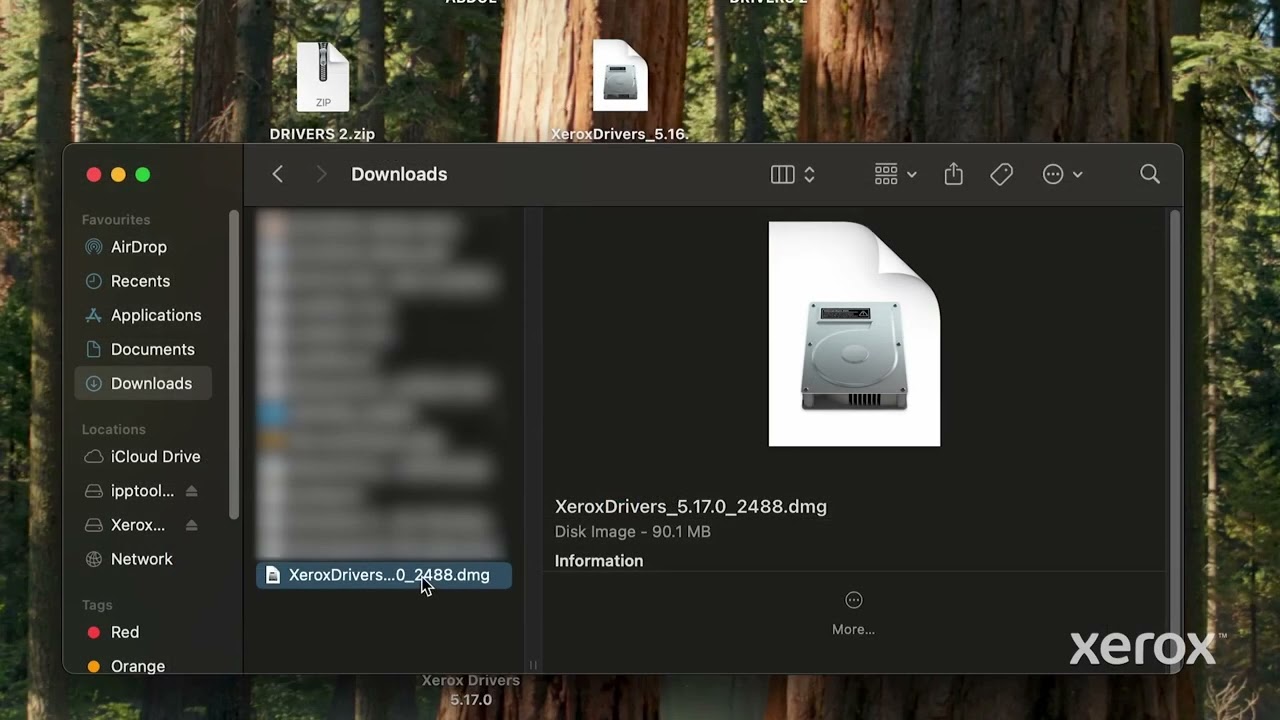Click the AirDrop icon in the sidebar
The width and height of the screenshot is (1280, 720).
94,247
